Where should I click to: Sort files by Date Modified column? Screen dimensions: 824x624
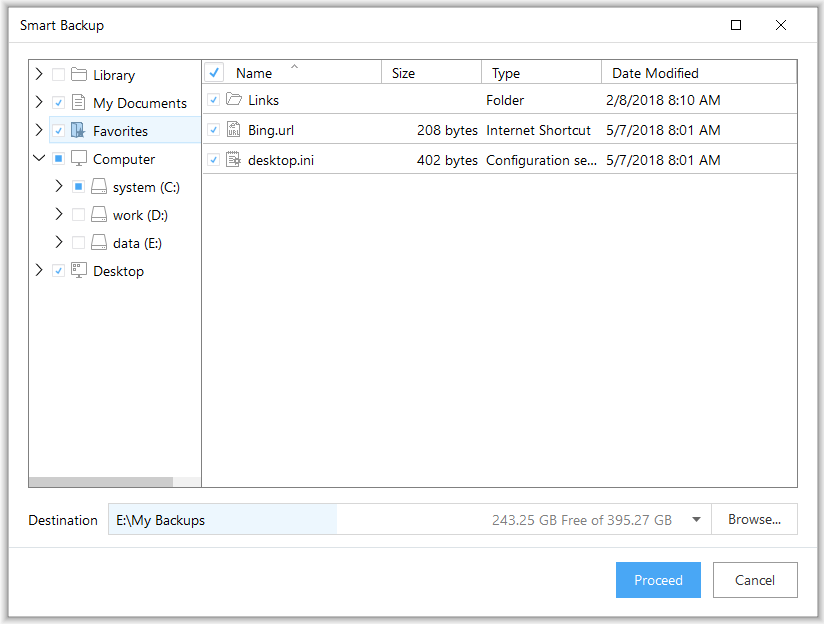point(655,73)
